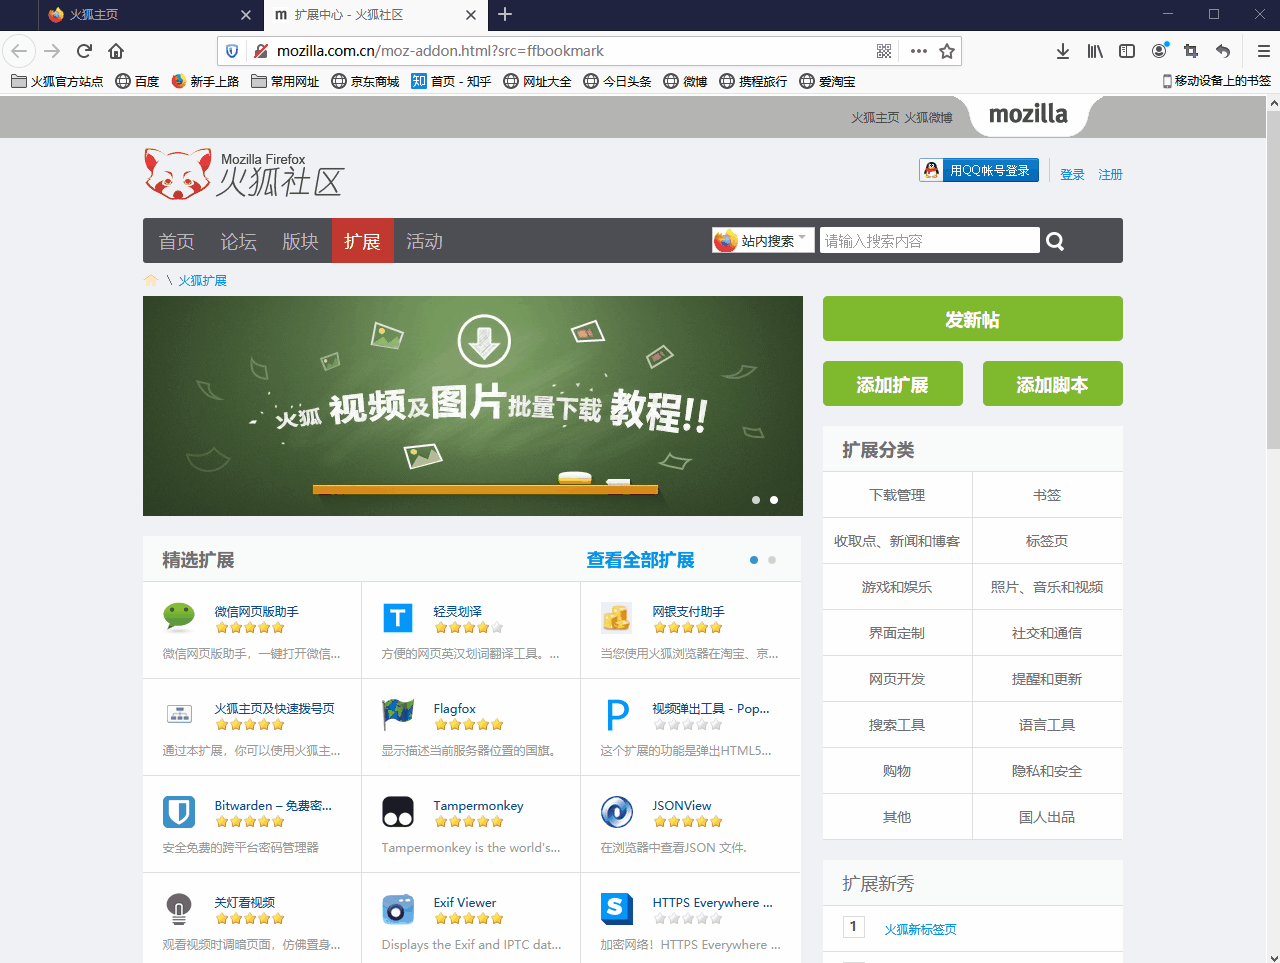The image size is (1280, 963).
Task: Expand the 常用网址 bookmarks folder
Action: point(284,81)
